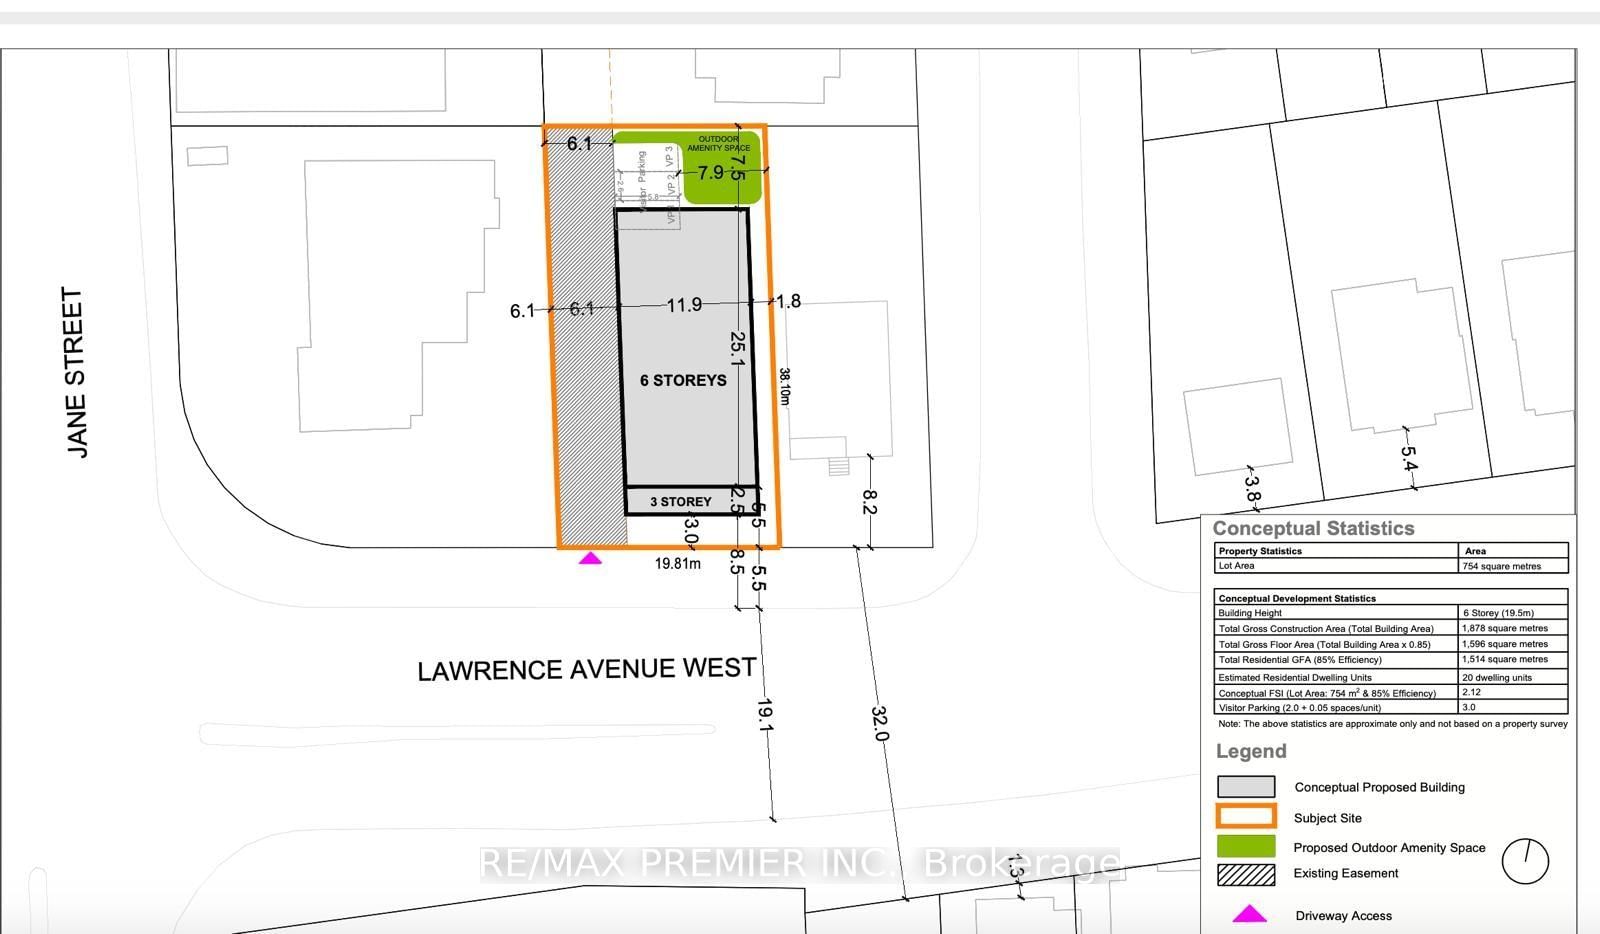Click the "LAWRENCE AVENUE WEST" street name
Screen dimensions: 1600x934
click(587, 669)
